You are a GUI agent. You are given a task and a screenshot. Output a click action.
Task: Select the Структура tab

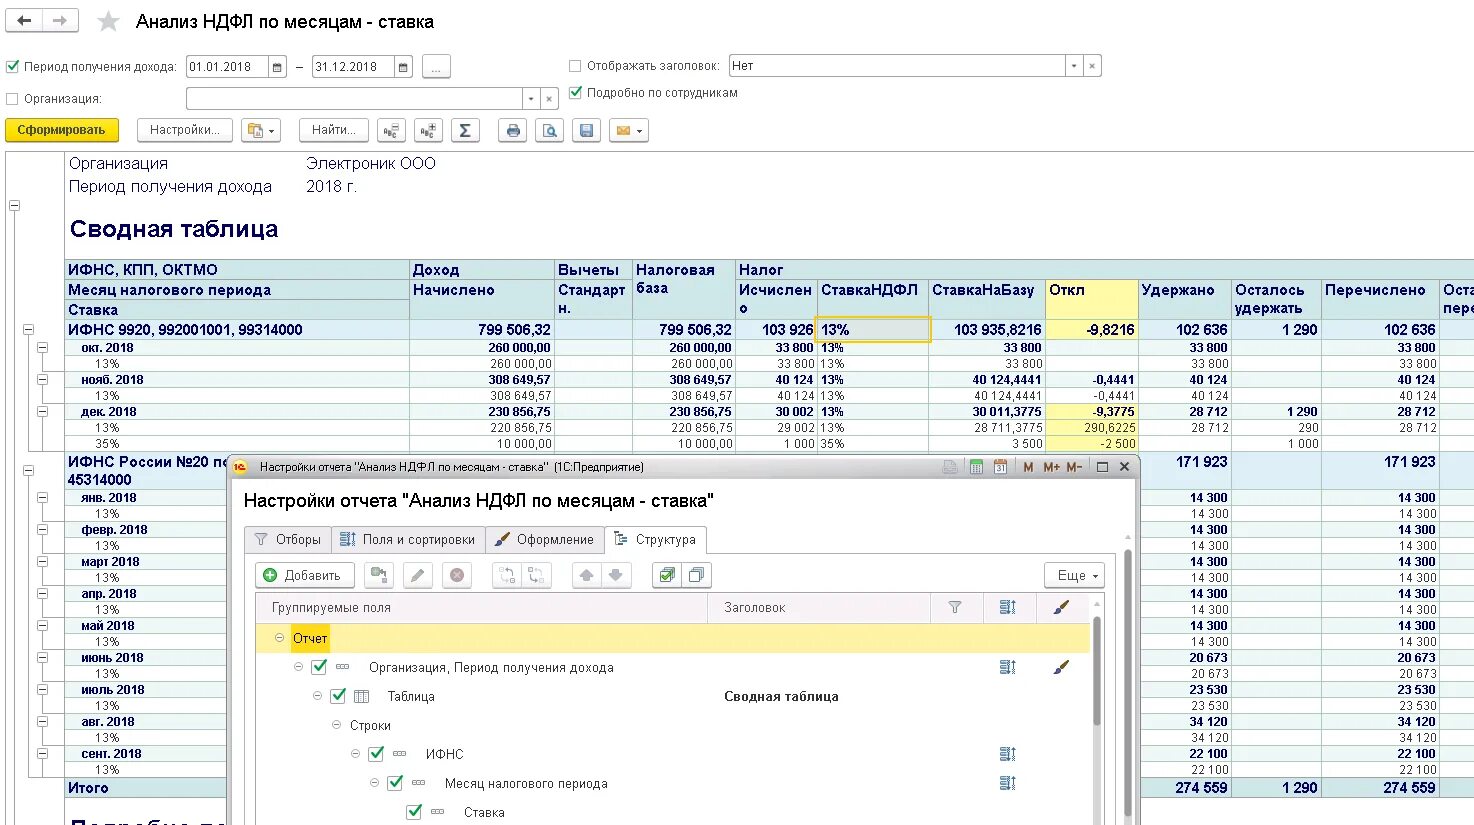coord(655,539)
